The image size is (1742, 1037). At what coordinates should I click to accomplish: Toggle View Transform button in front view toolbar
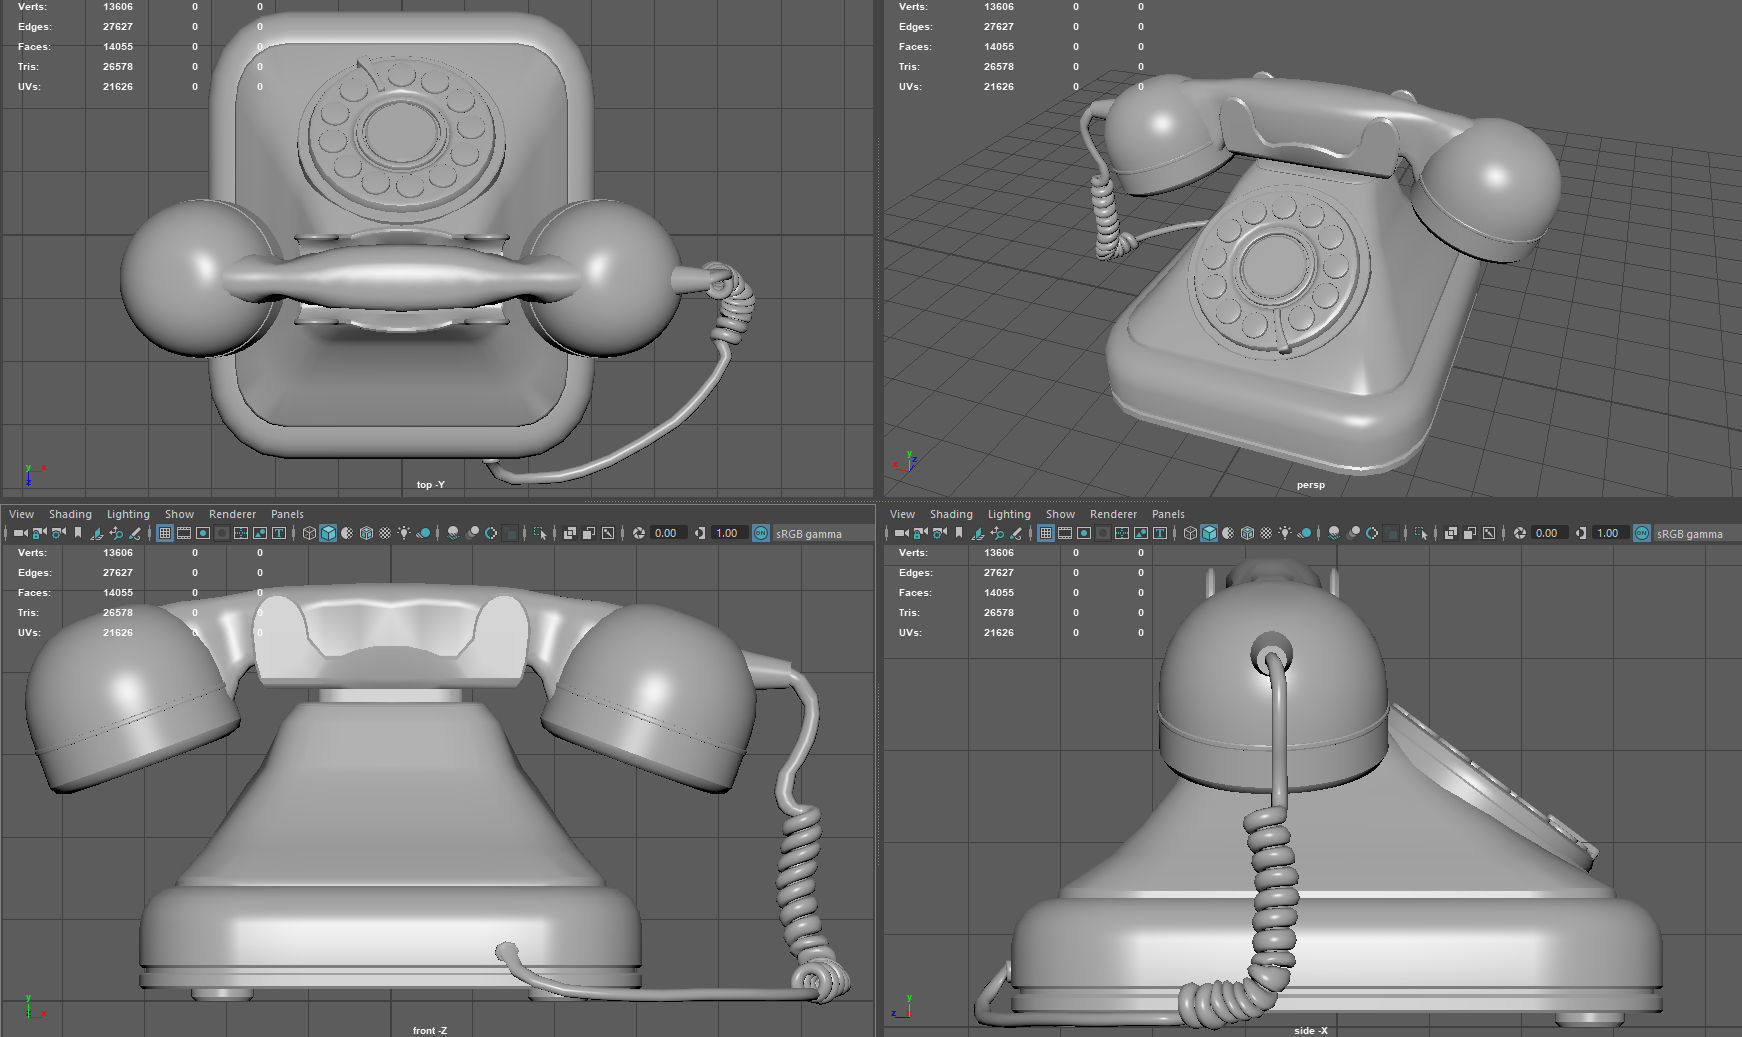coord(760,533)
